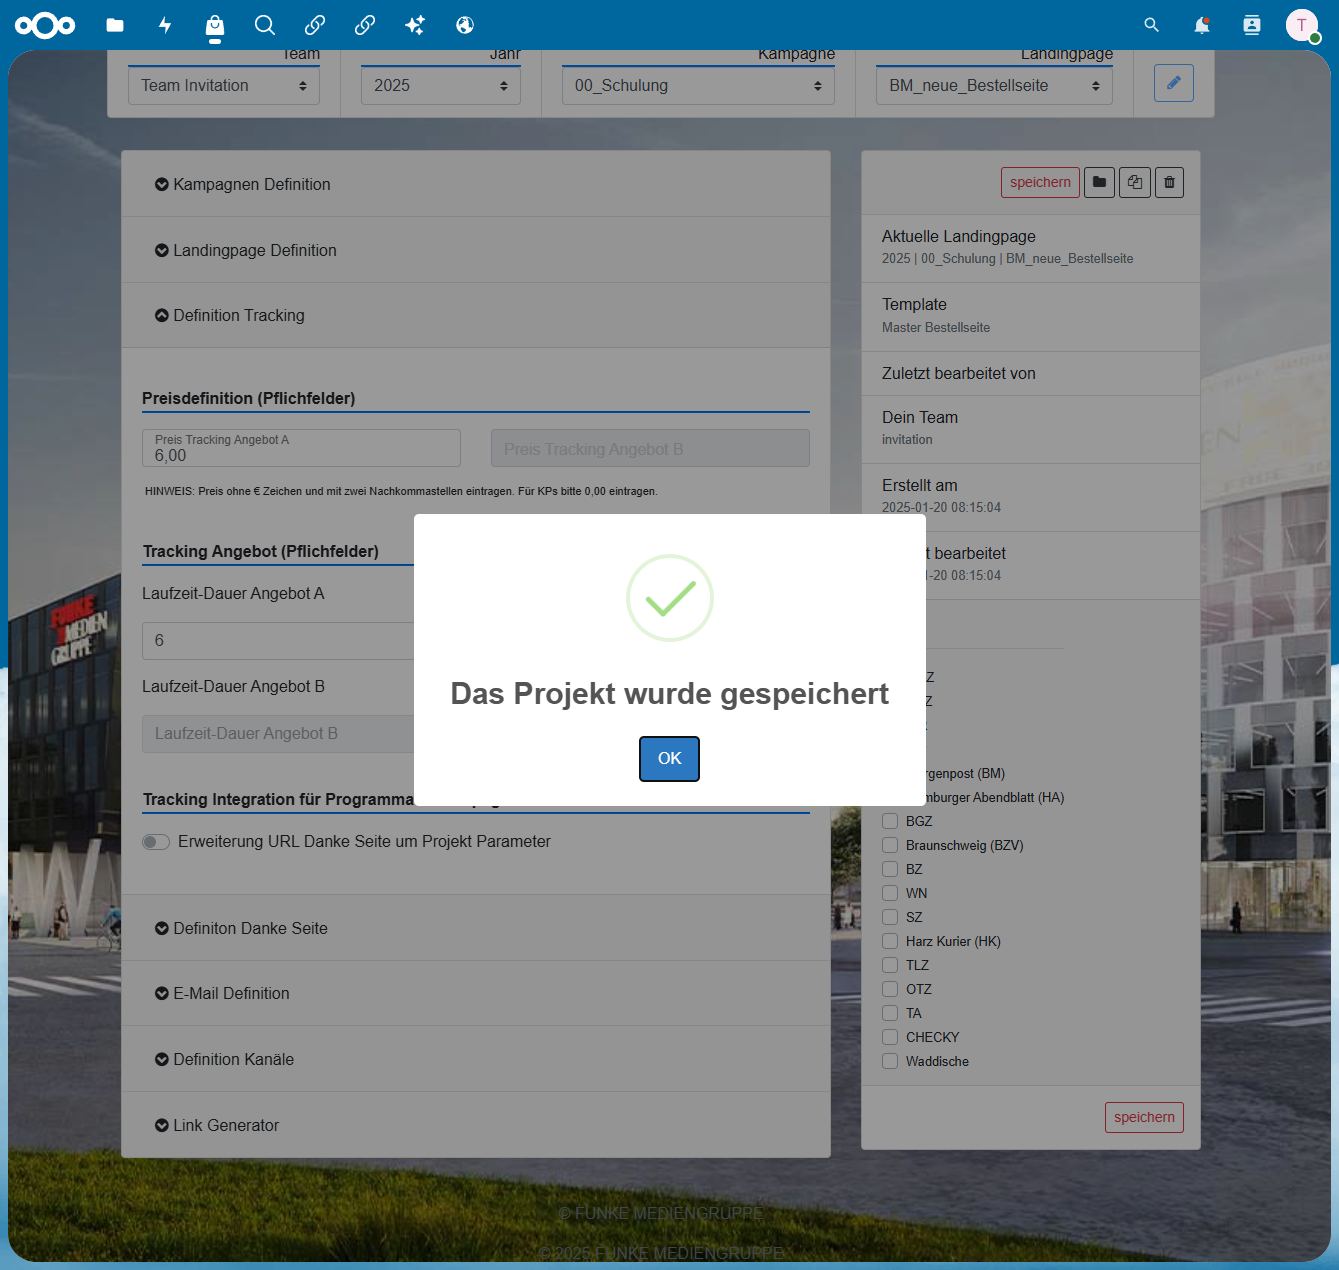The height and width of the screenshot is (1270, 1339).
Task: Click the trash delete icon button
Action: point(1170,182)
